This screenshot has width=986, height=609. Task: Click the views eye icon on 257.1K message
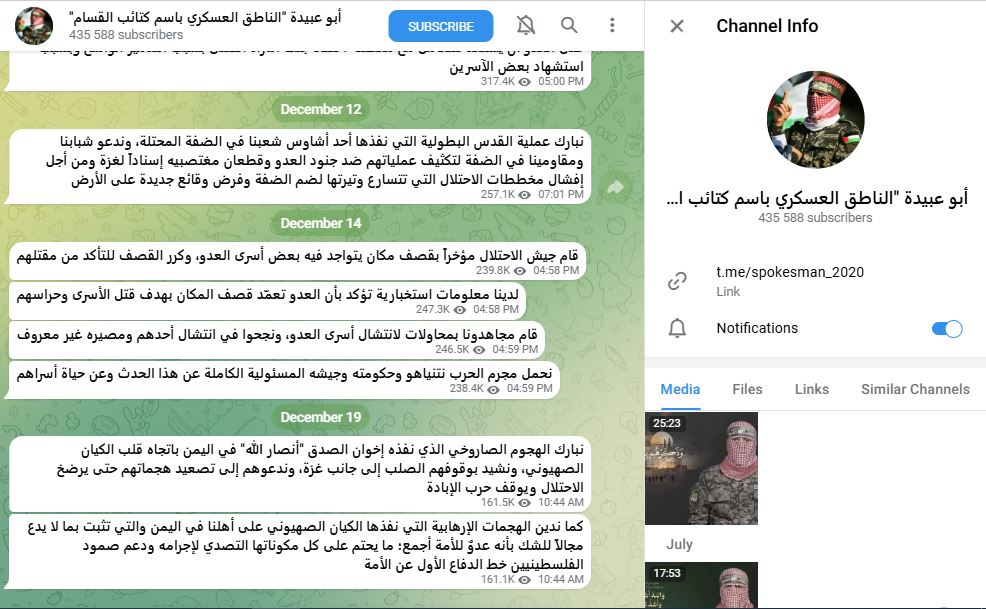(524, 195)
